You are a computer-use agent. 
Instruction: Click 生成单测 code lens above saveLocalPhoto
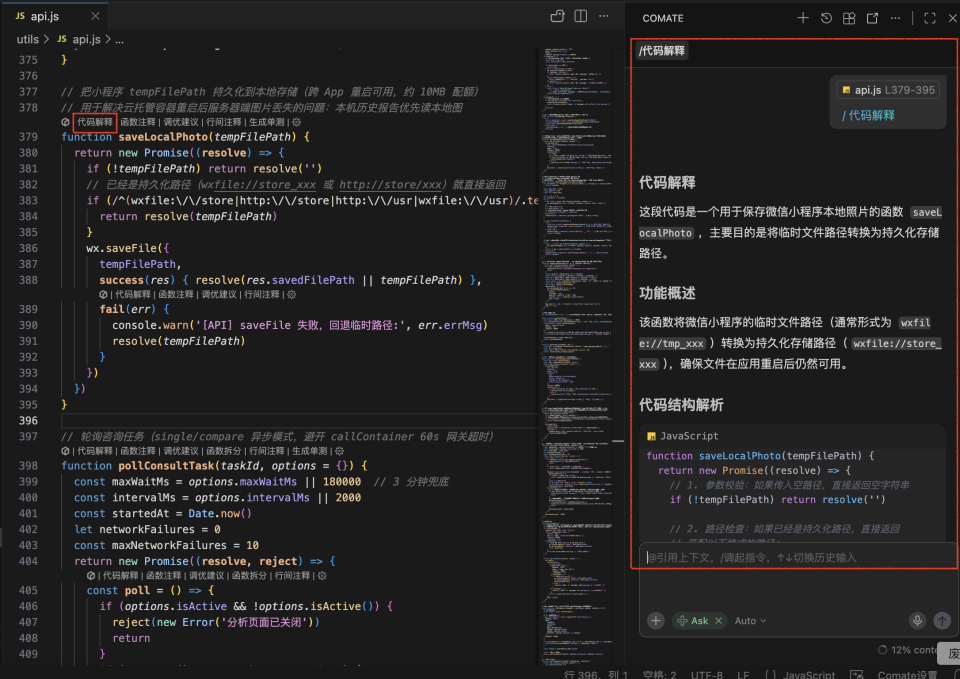pos(266,122)
